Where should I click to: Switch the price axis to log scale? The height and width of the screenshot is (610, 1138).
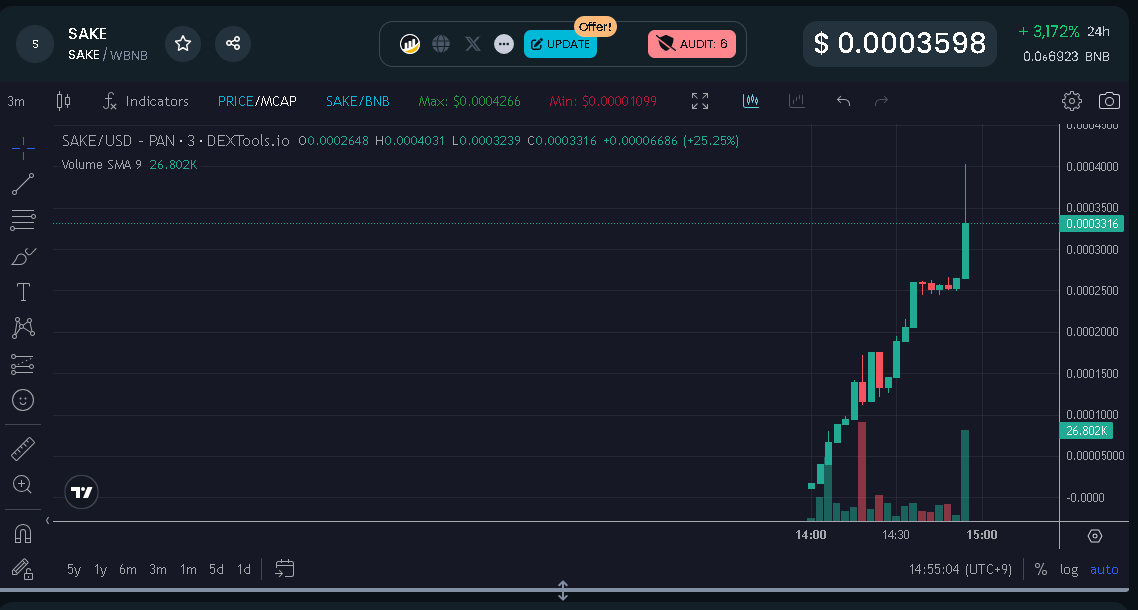[1069, 569]
